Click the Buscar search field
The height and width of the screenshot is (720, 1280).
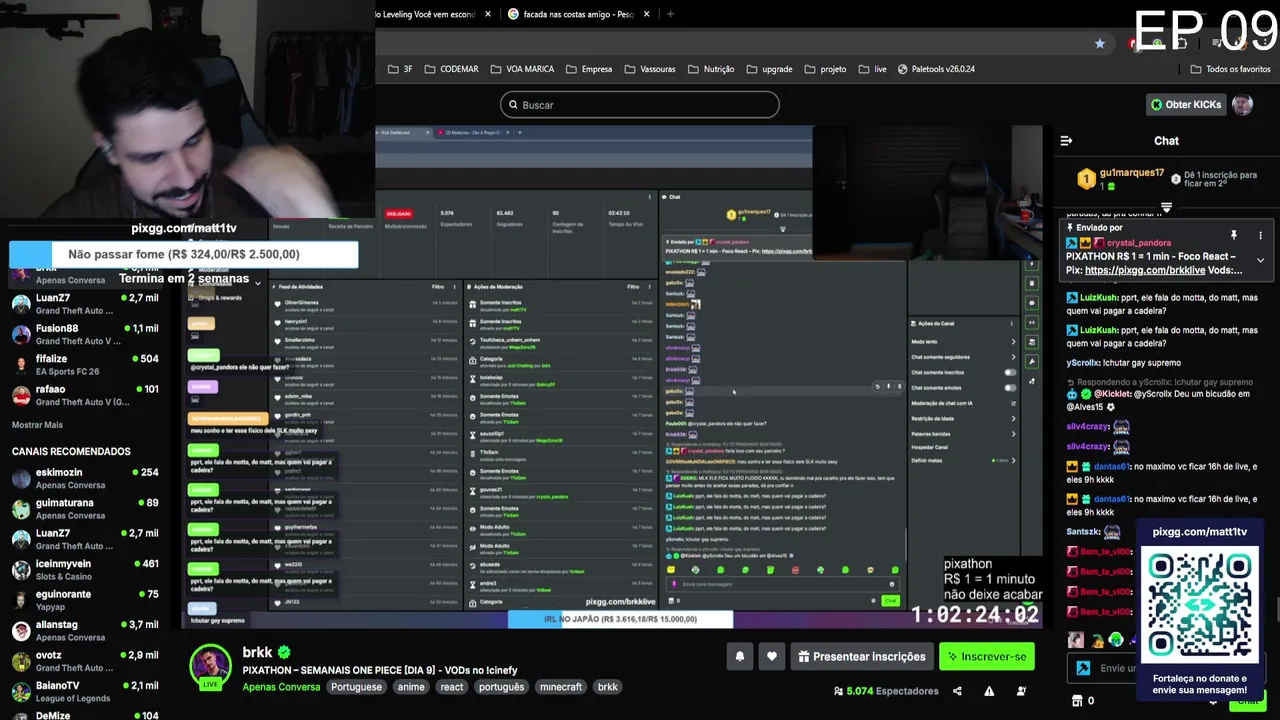[639, 104]
